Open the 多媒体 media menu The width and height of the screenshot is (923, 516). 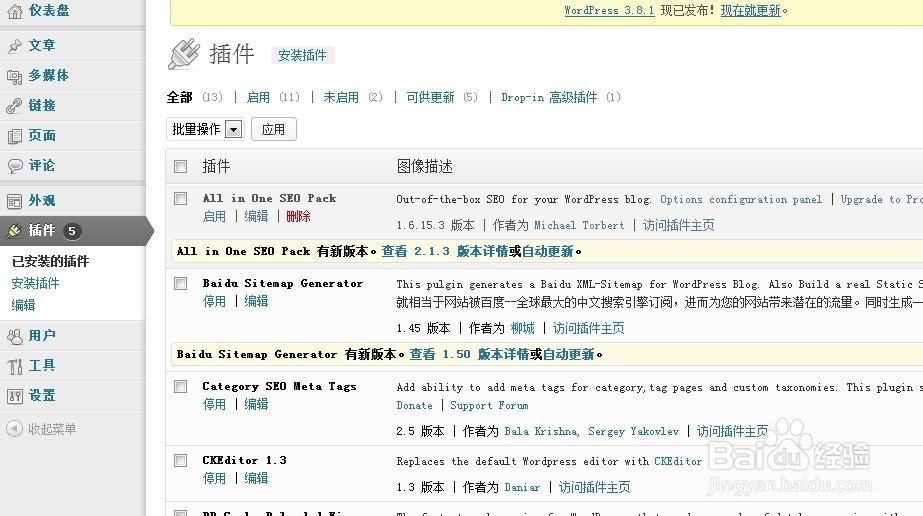point(49,75)
